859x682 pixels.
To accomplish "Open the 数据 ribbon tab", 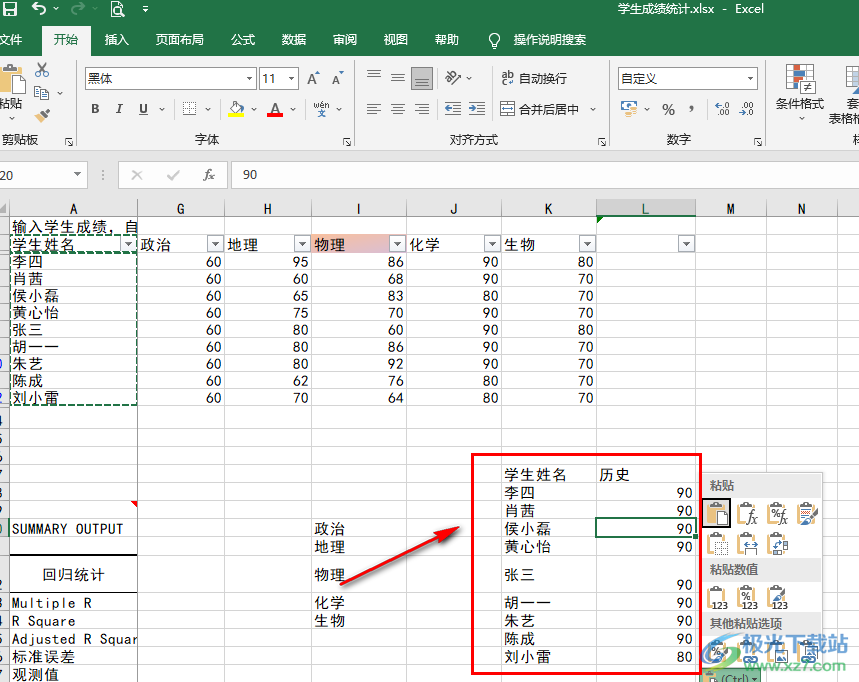I will [294, 39].
